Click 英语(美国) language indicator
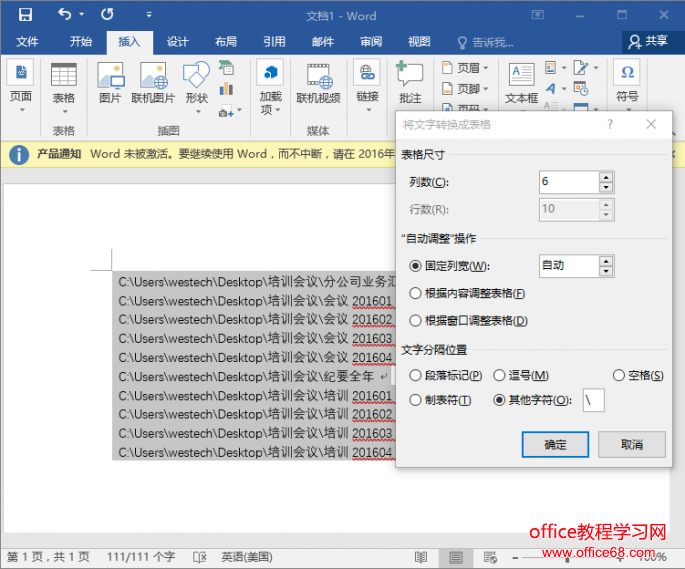This screenshot has width=685, height=569. [247, 557]
